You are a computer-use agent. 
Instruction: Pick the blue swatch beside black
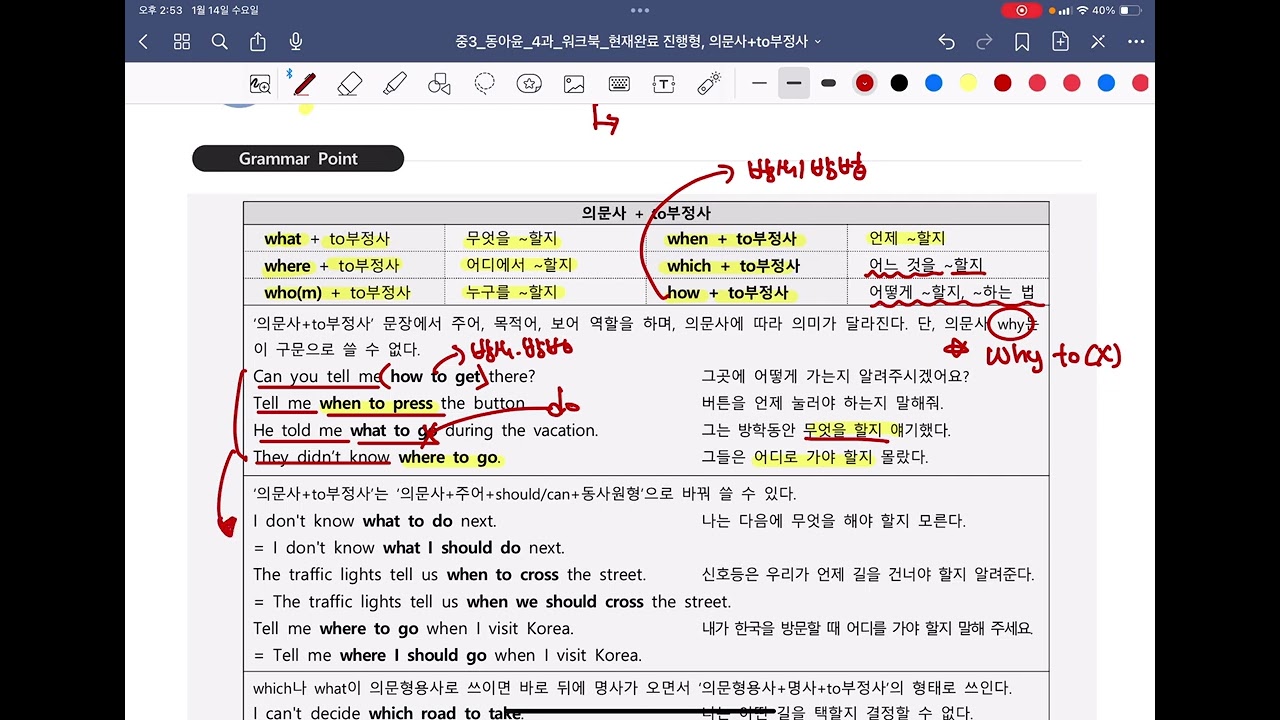pyautogui.click(x=934, y=83)
